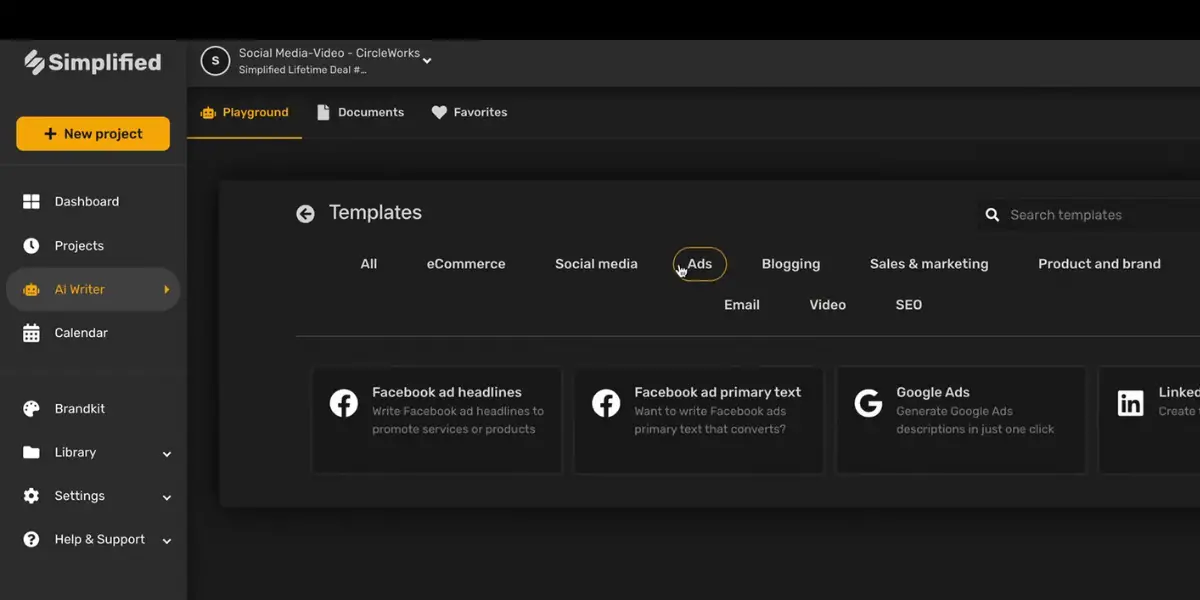Select the Blogging category

[x=791, y=264]
